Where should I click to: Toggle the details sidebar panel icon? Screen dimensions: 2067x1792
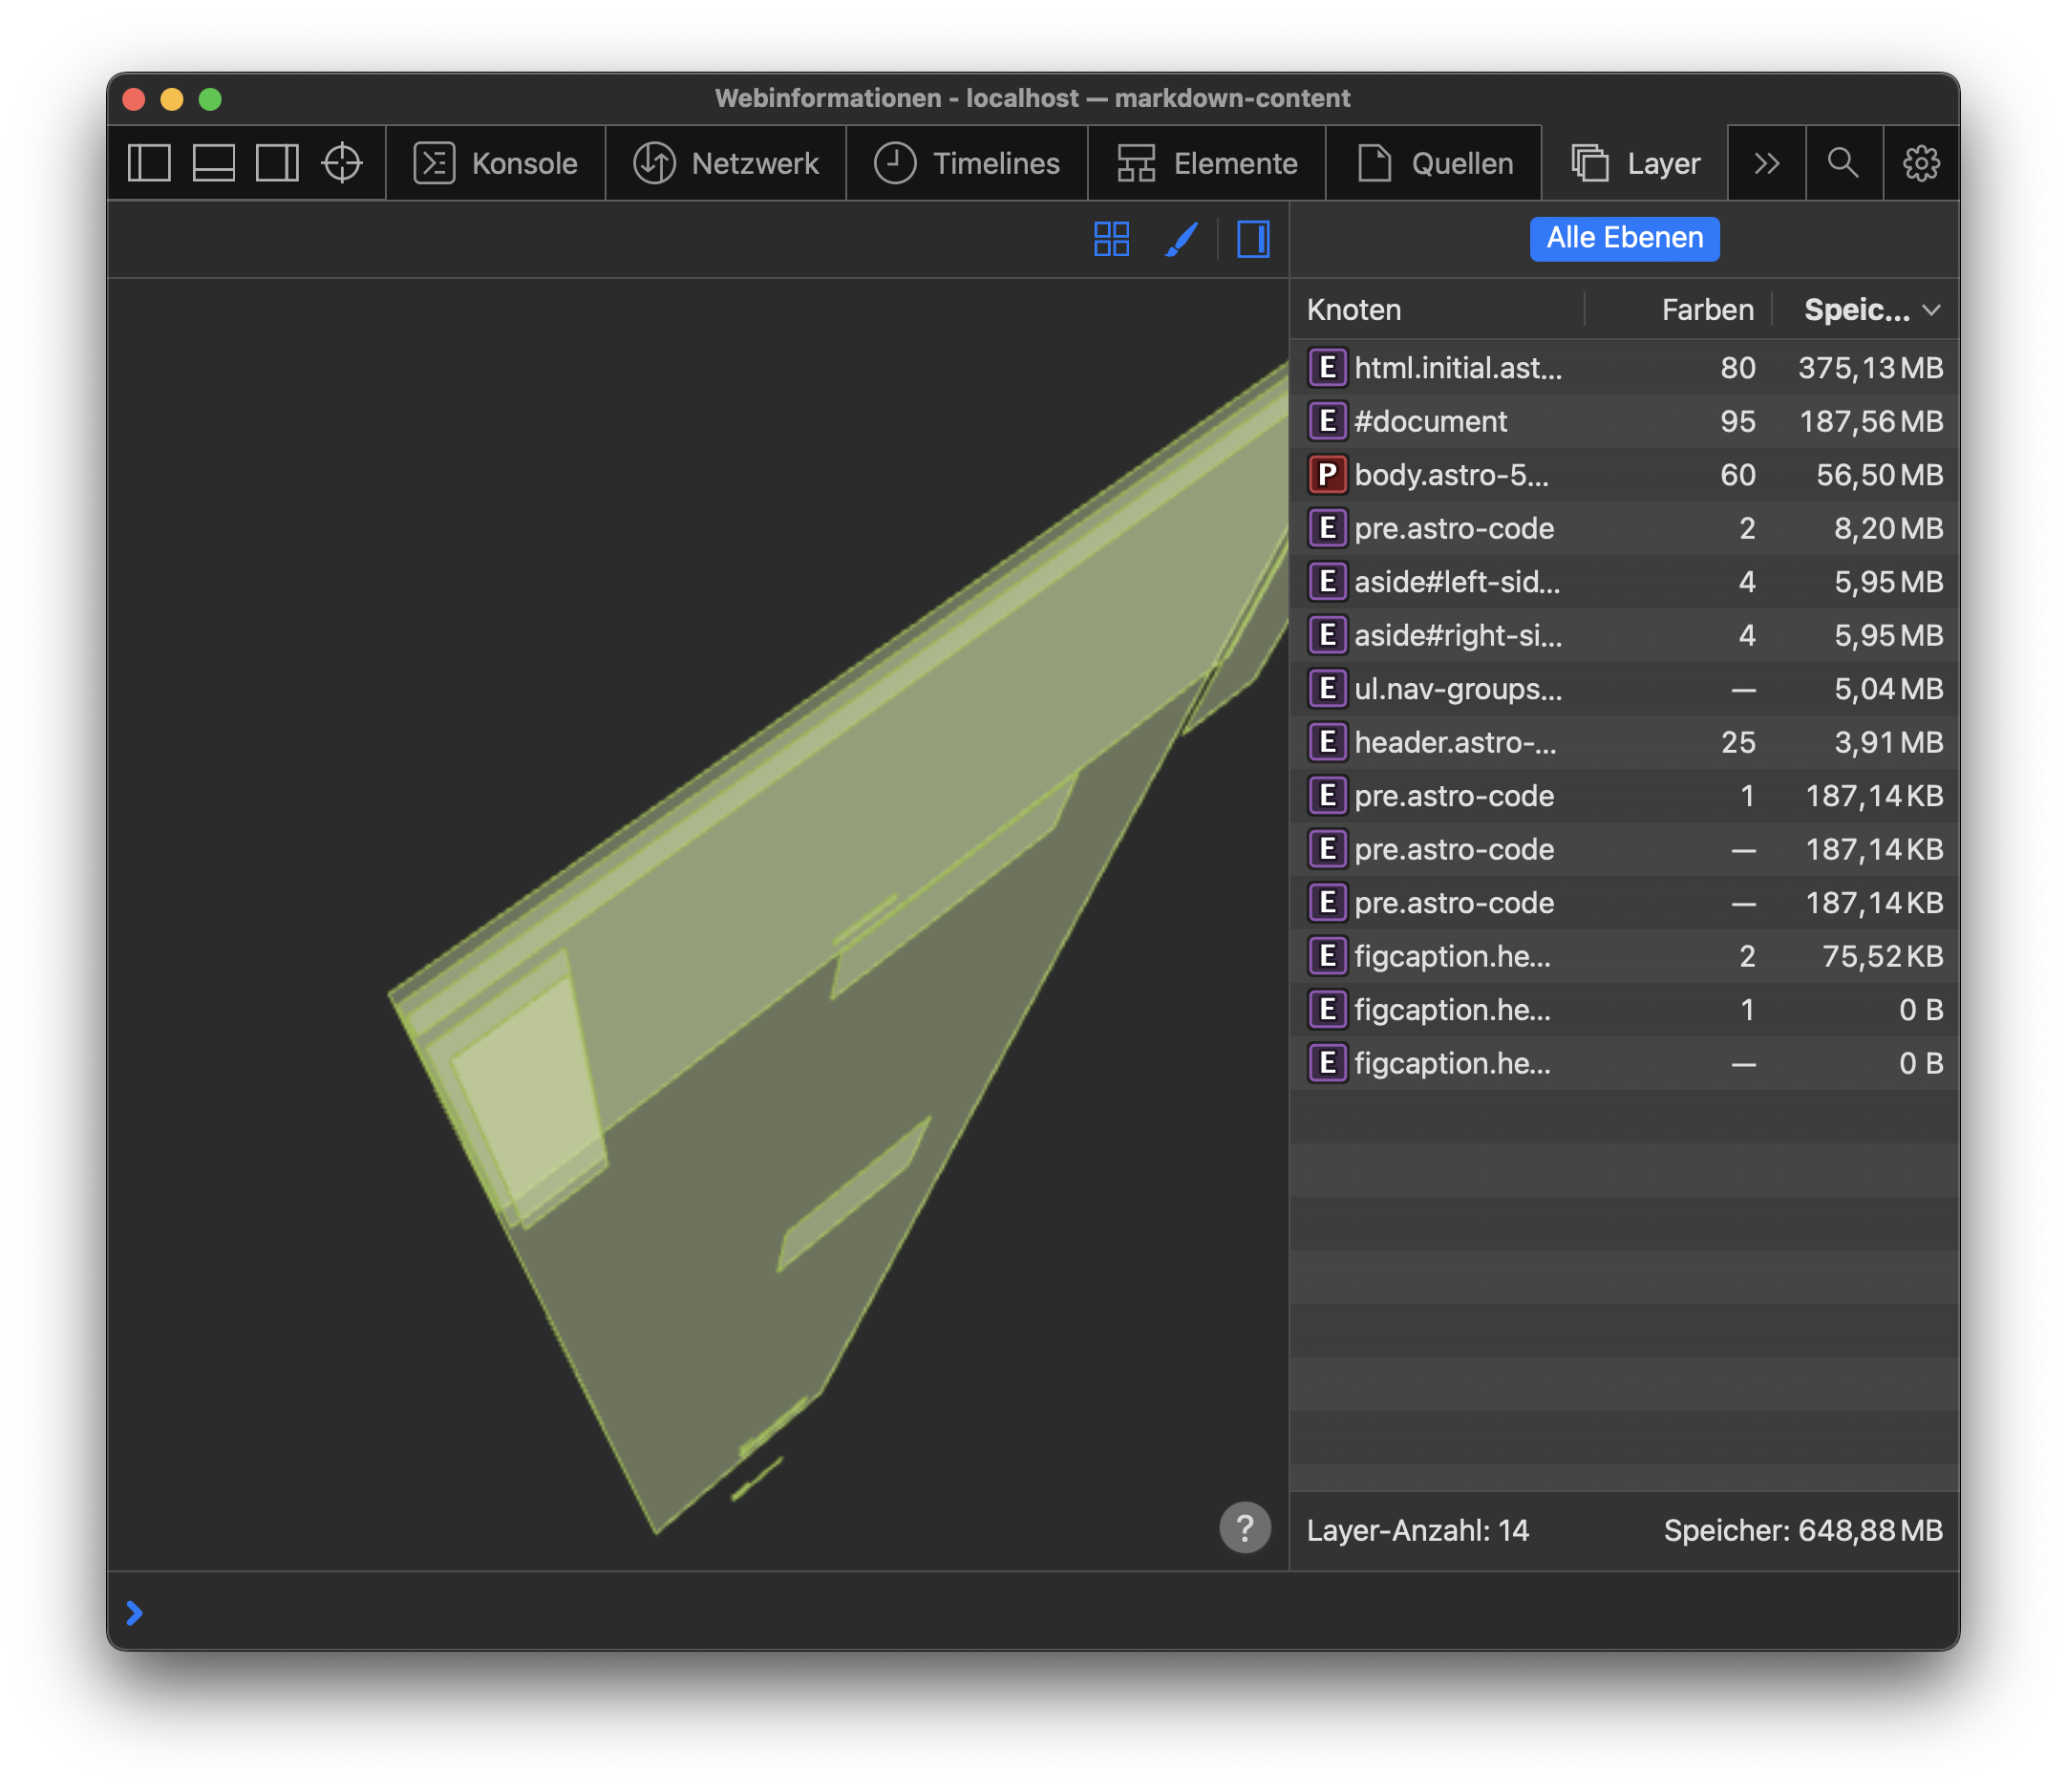click(x=1252, y=239)
